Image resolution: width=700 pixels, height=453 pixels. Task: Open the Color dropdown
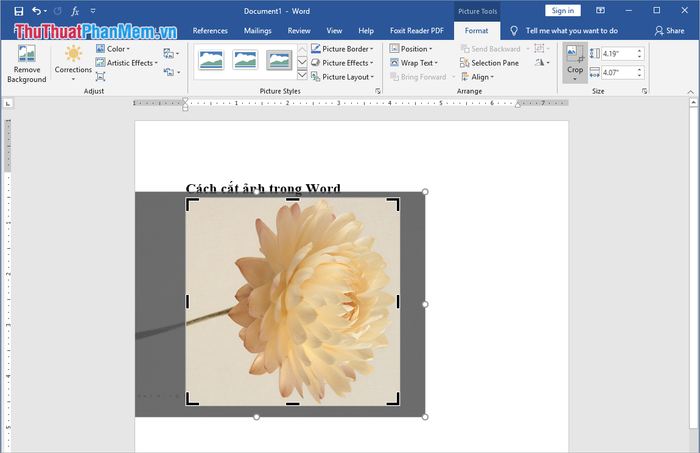tap(113, 49)
